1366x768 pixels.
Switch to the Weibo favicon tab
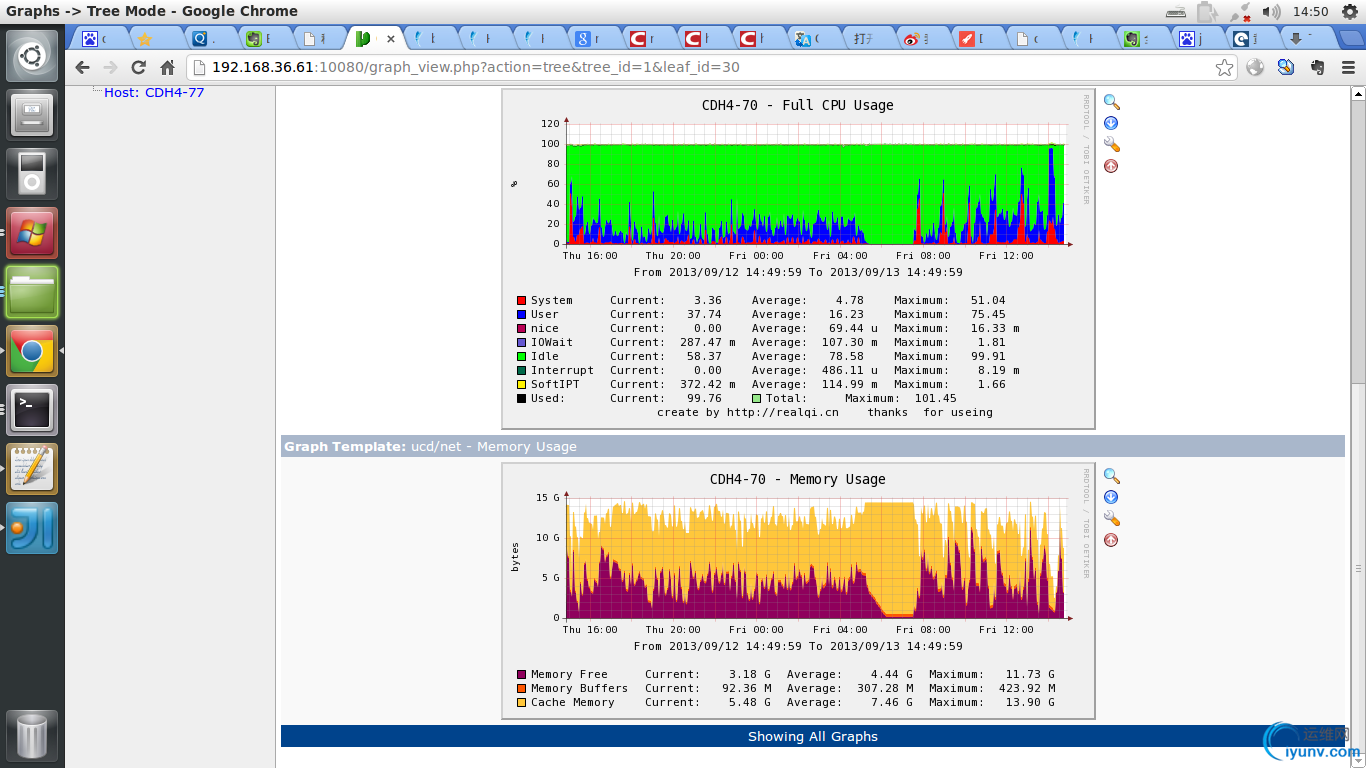click(x=922, y=39)
